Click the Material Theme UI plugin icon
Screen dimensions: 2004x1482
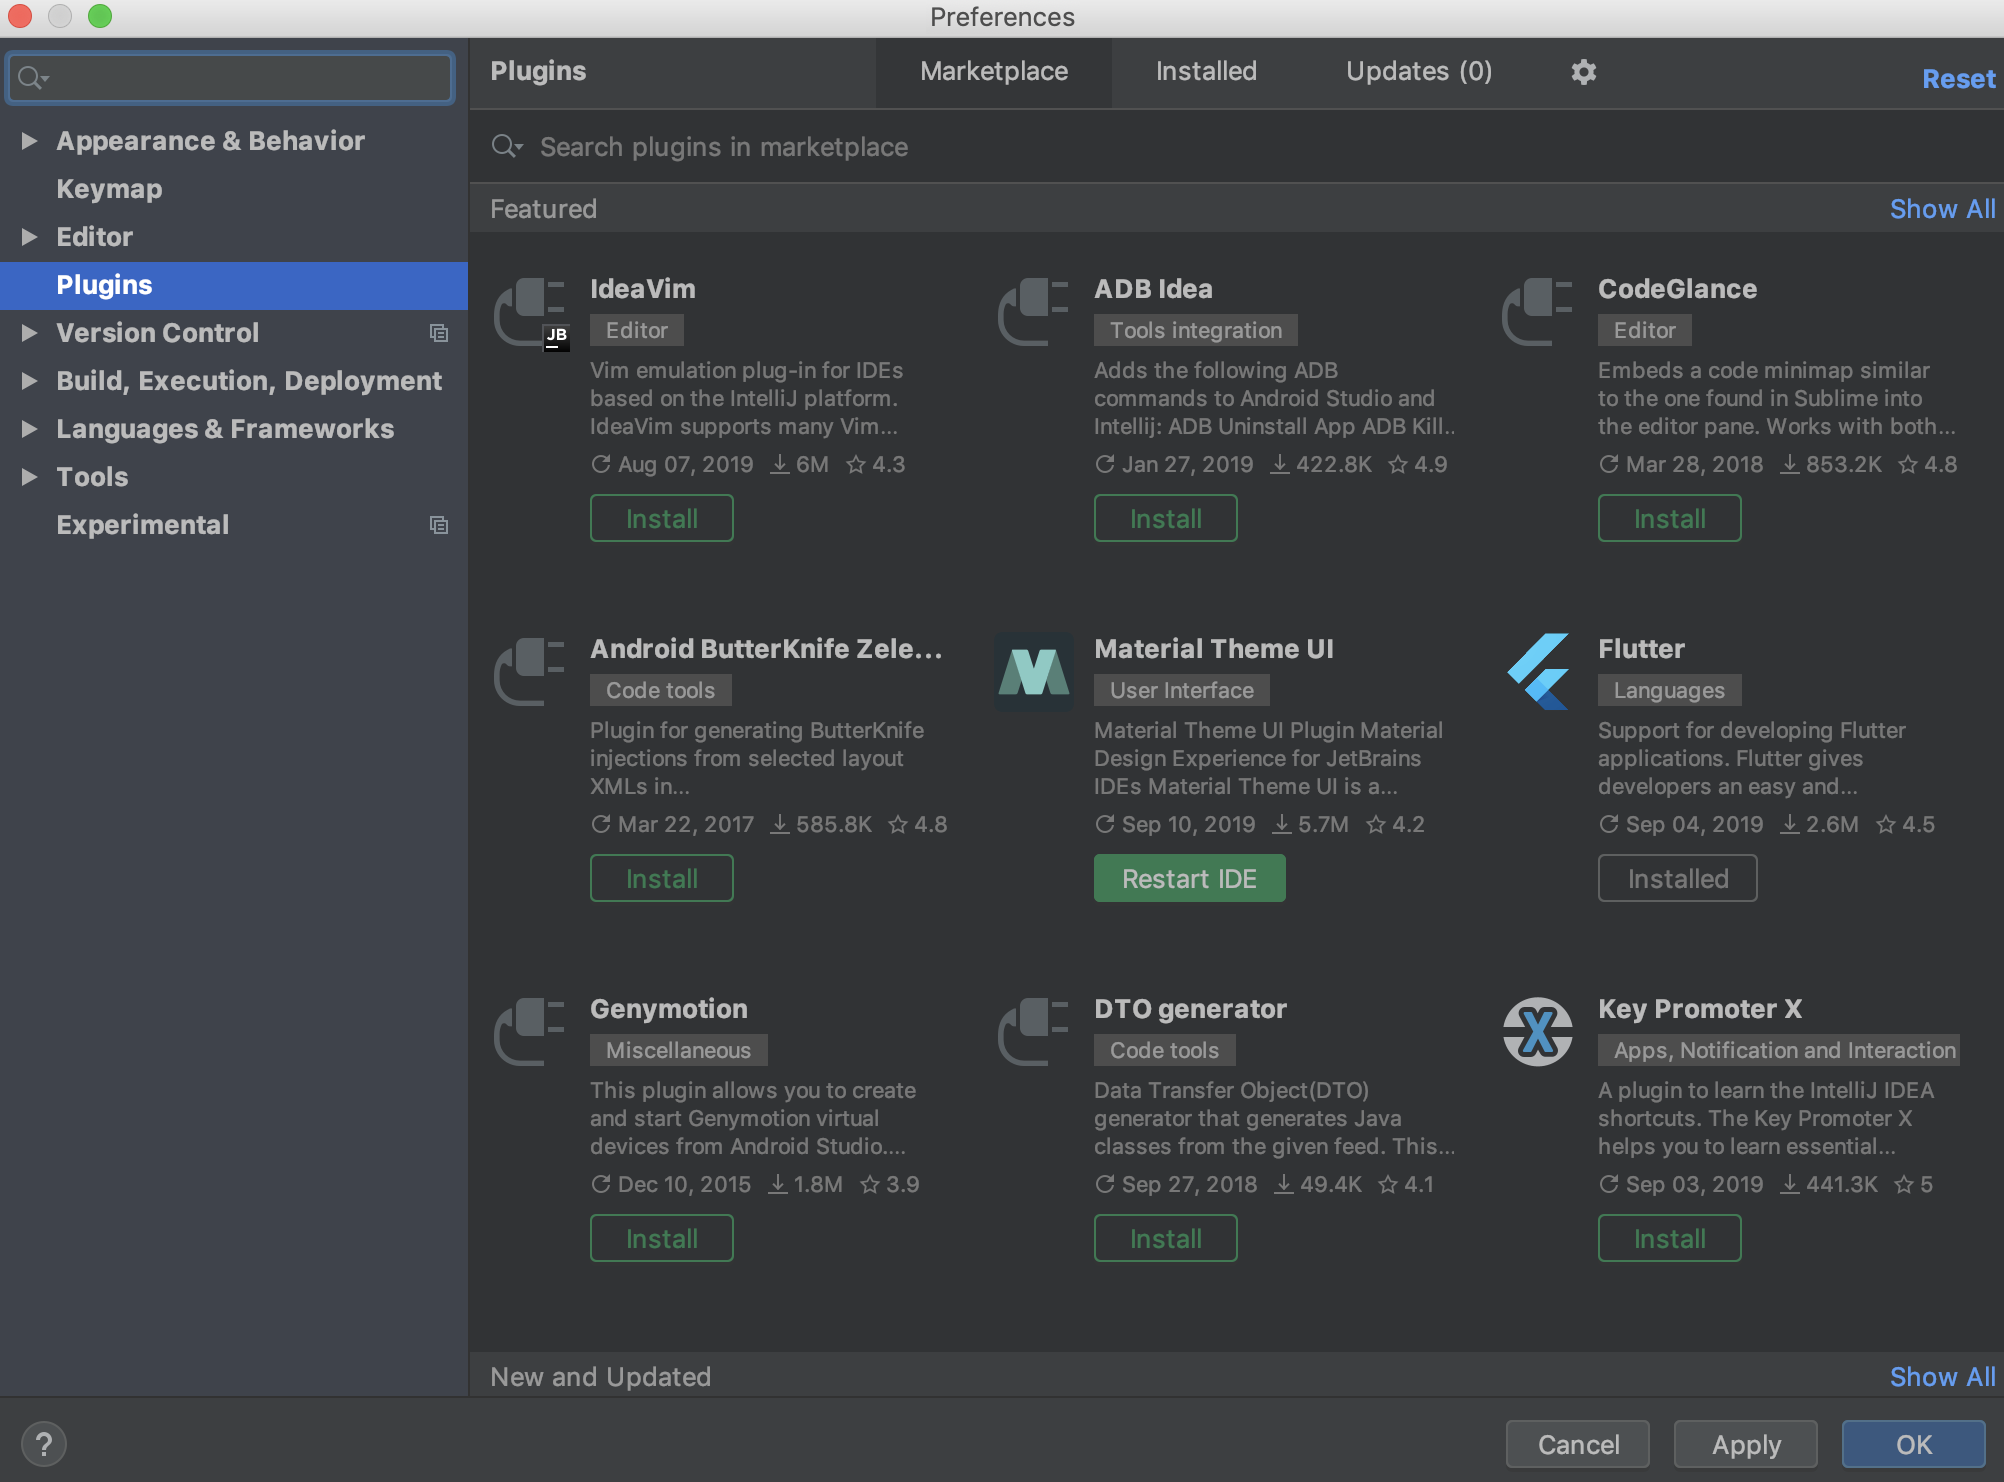click(x=1032, y=672)
